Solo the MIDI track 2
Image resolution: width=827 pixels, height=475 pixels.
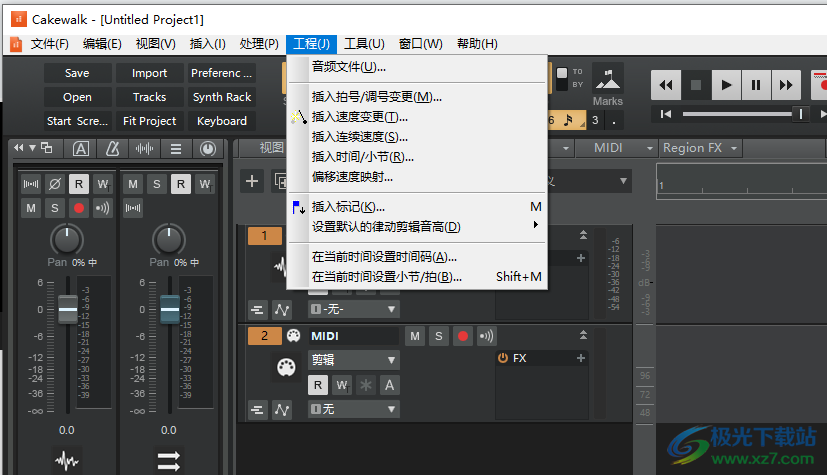coord(439,336)
